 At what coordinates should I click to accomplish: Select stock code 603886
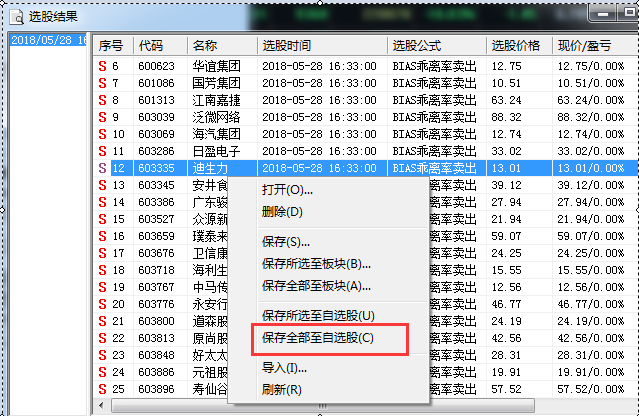coord(156,372)
